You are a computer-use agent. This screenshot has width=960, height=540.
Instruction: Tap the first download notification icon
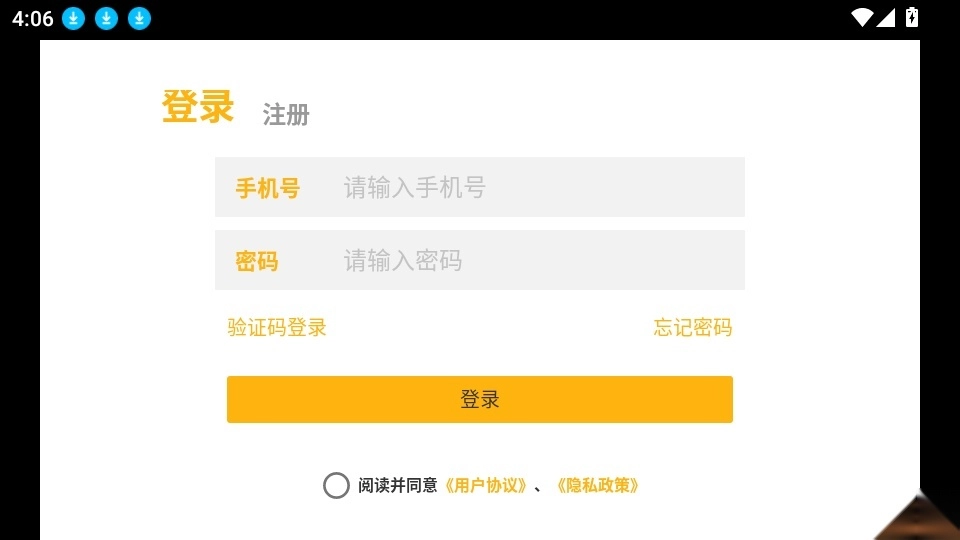point(73,18)
